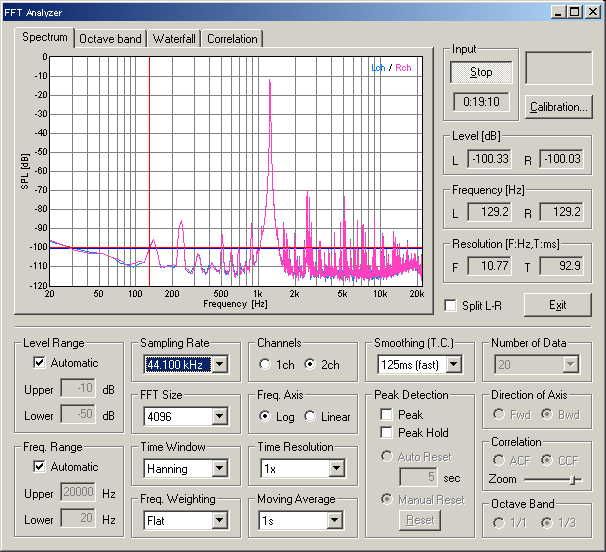The image size is (606, 552).
Task: Enable the Split L-R checkbox
Action: tap(451, 305)
